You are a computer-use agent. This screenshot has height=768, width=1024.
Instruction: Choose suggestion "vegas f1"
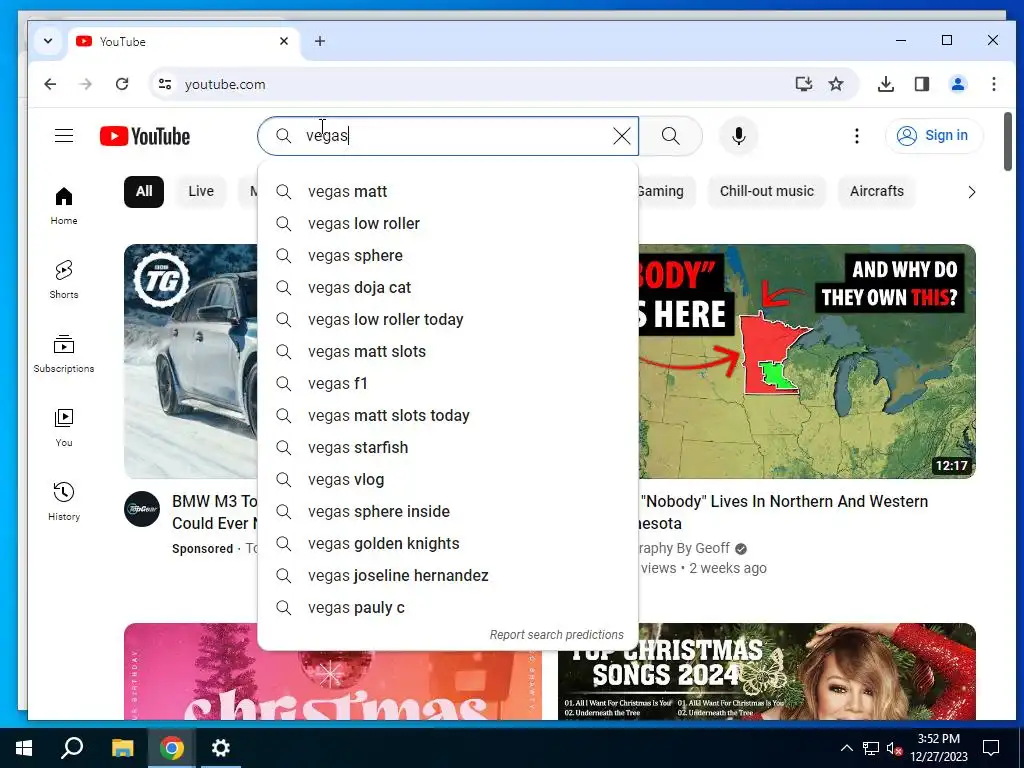point(448,383)
